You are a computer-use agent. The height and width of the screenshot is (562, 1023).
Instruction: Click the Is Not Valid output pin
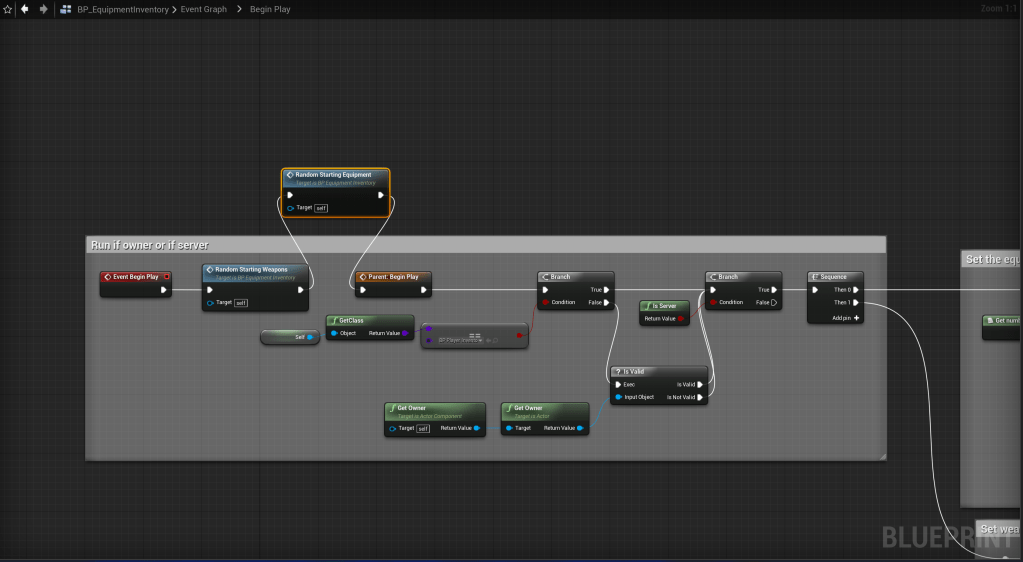coord(700,397)
